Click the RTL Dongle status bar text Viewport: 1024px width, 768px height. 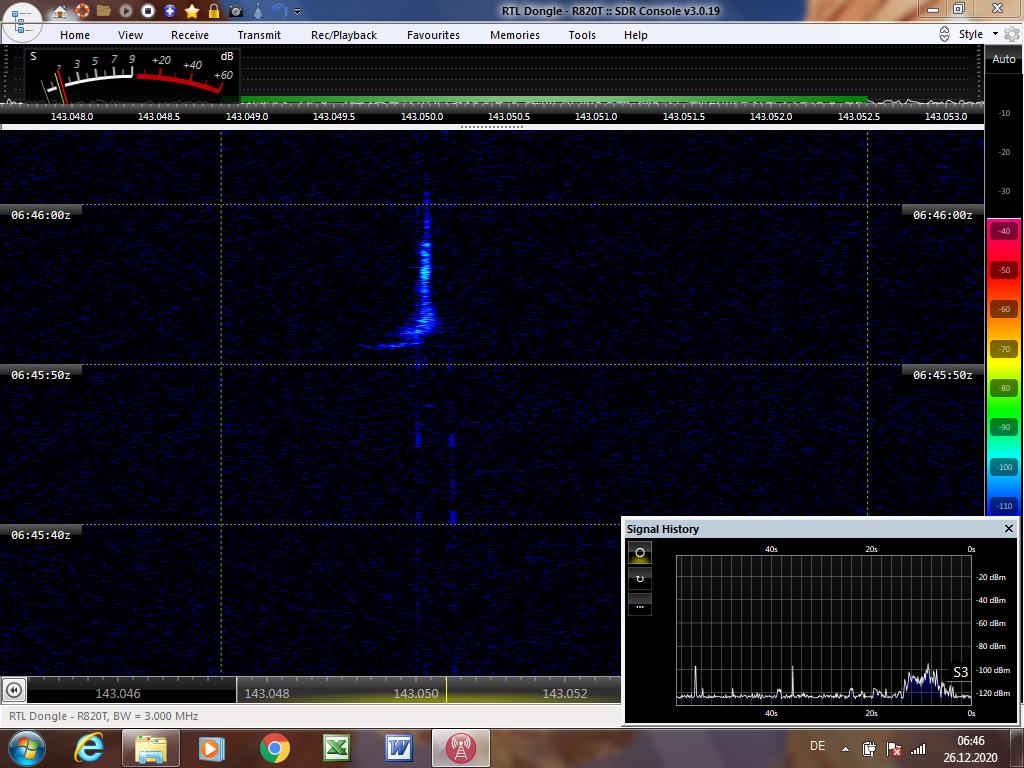pyautogui.click(x=104, y=716)
